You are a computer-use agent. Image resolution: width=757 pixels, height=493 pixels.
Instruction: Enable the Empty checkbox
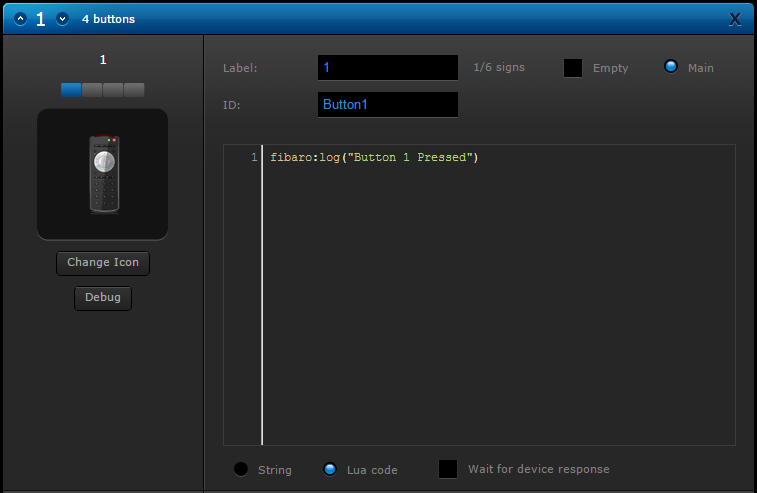[573, 68]
